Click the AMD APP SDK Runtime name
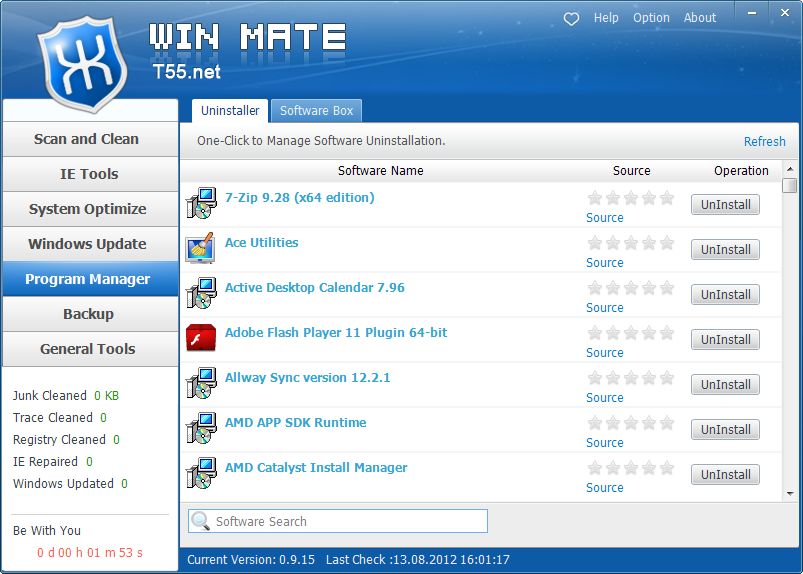Screen dimensions: 803x574 [x=295, y=423]
